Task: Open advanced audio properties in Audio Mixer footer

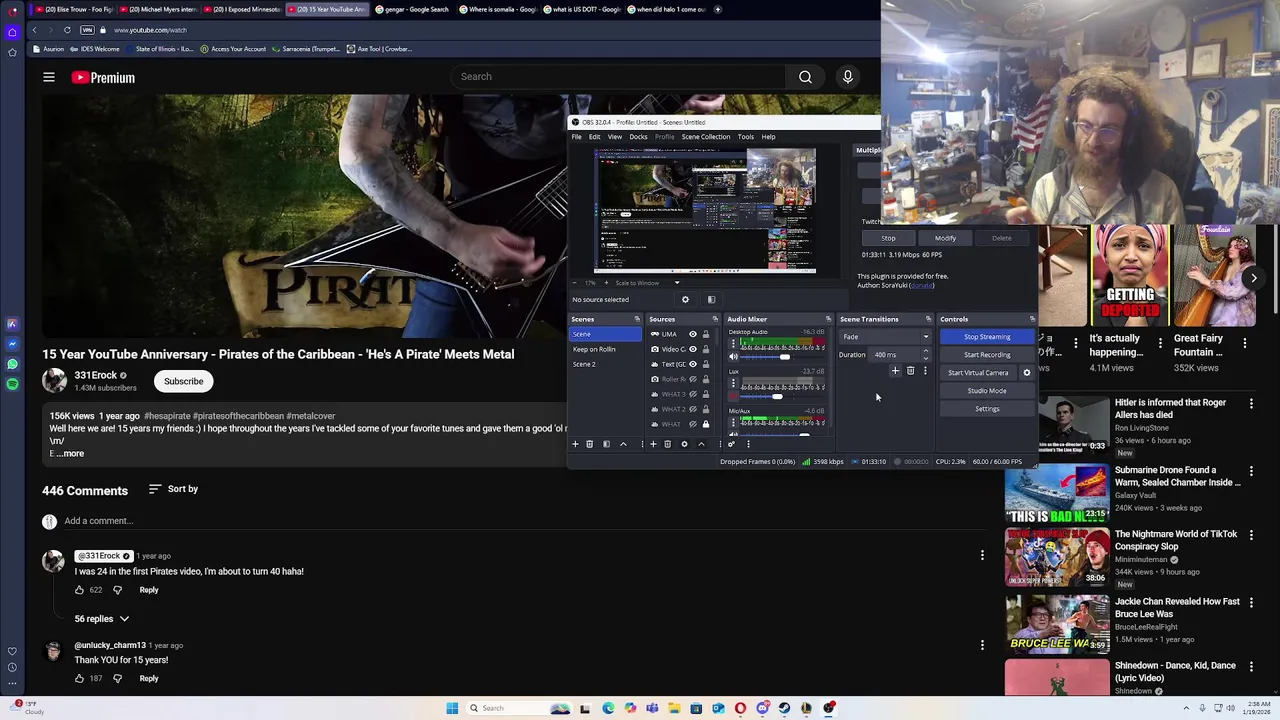Action: (731, 444)
